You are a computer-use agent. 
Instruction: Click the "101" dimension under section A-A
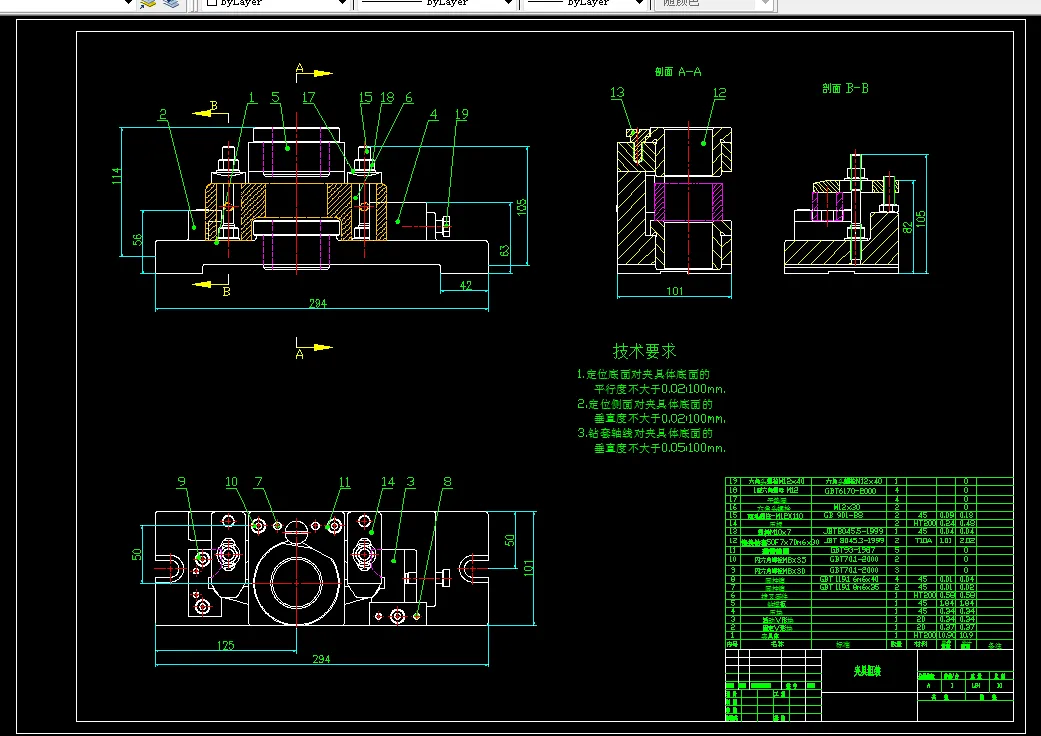675,291
